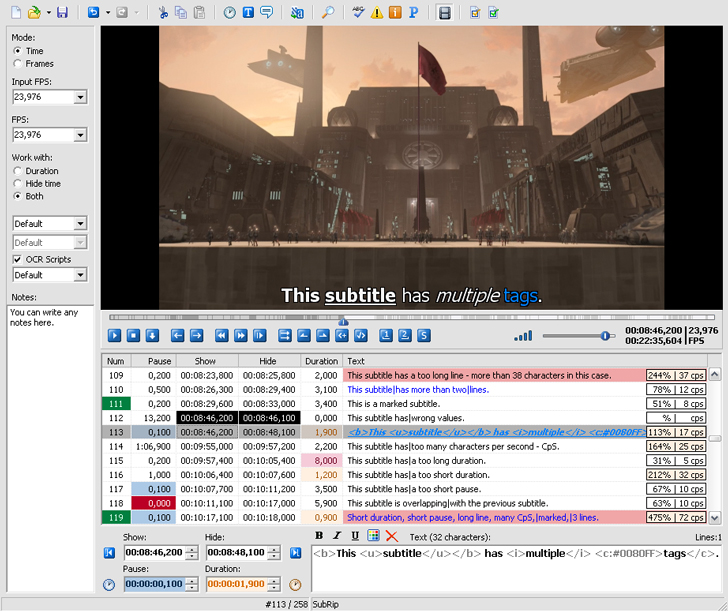Click the Save file icon in toolbar

pos(62,13)
